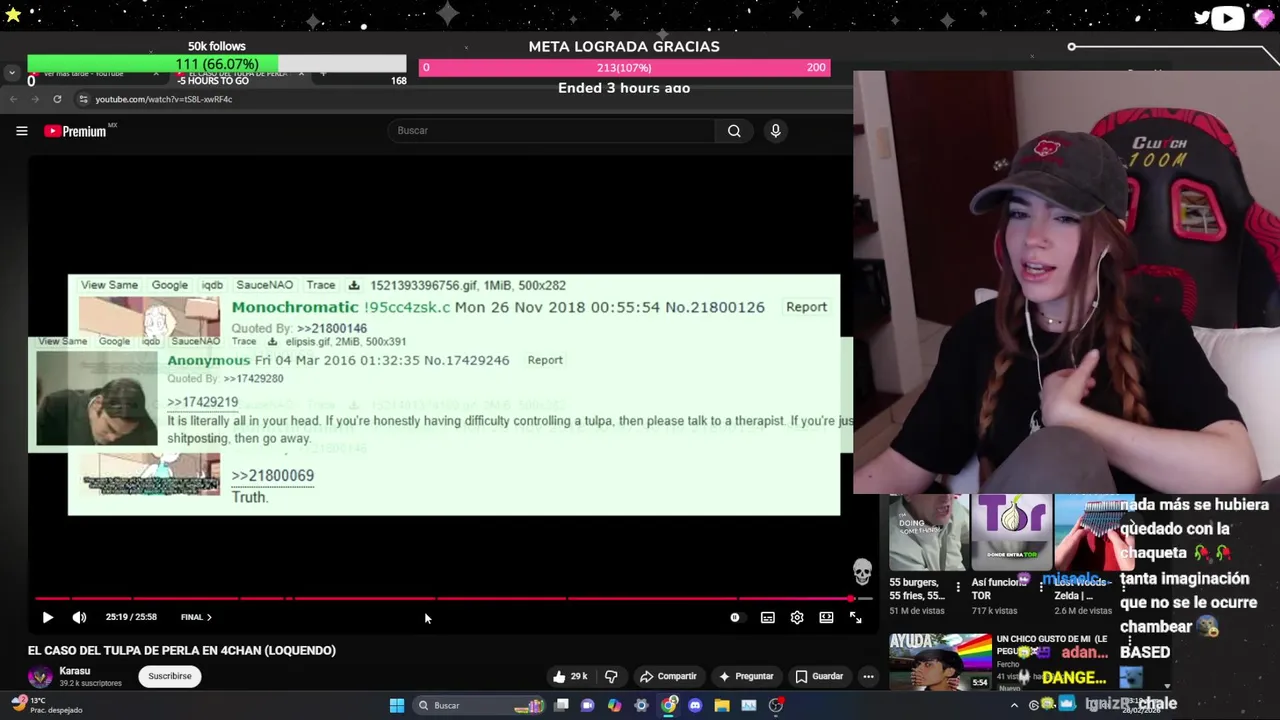Open Chrome from the taskbar
Image resolution: width=1280 pixels, height=720 pixels.
668,706
